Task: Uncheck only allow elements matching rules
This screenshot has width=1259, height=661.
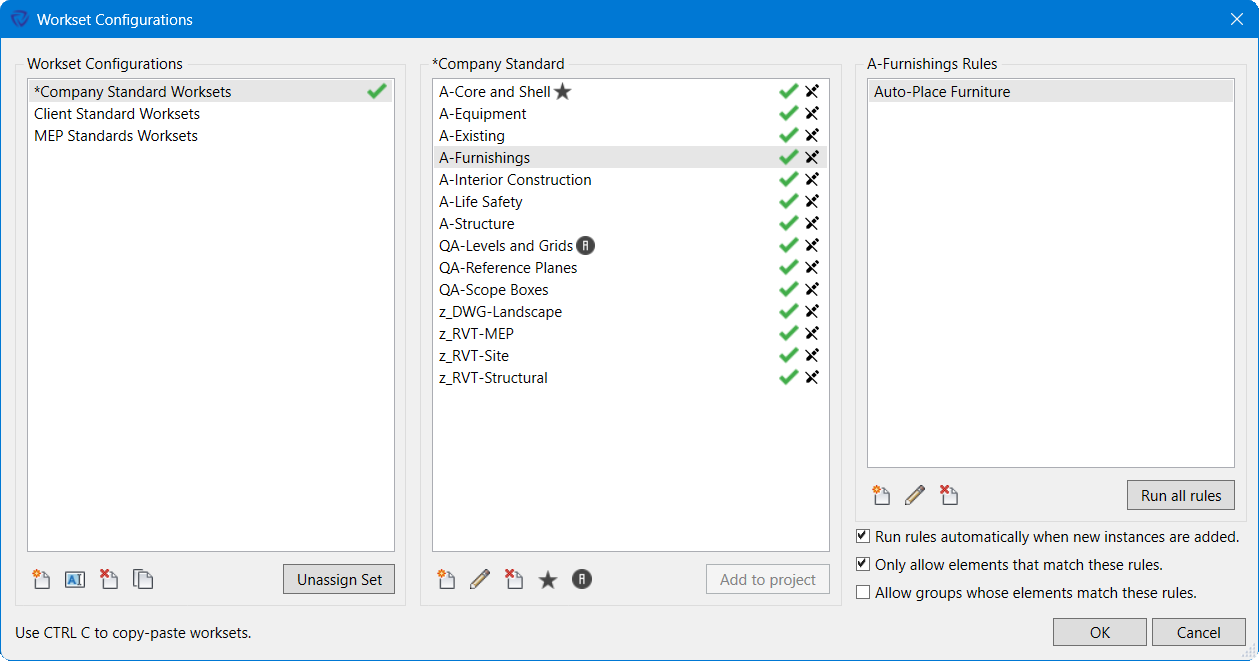Action: coord(863,565)
